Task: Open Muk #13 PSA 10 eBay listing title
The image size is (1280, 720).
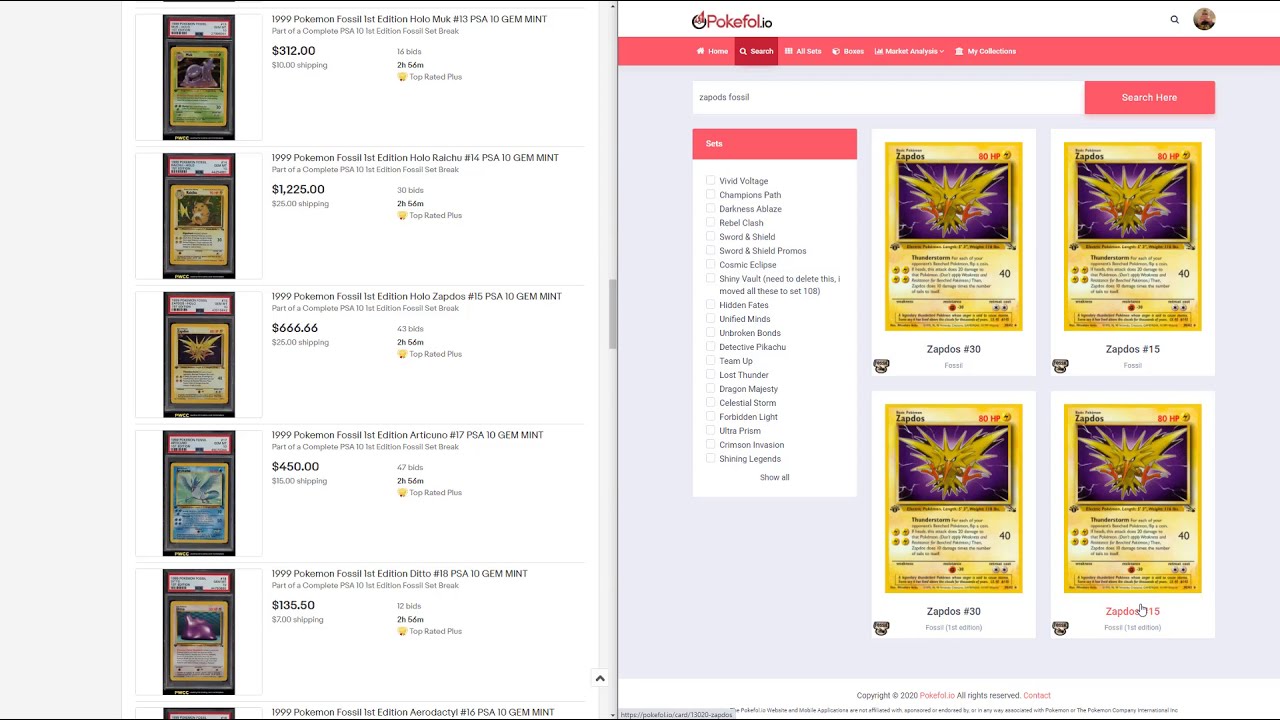Action: 409,19
